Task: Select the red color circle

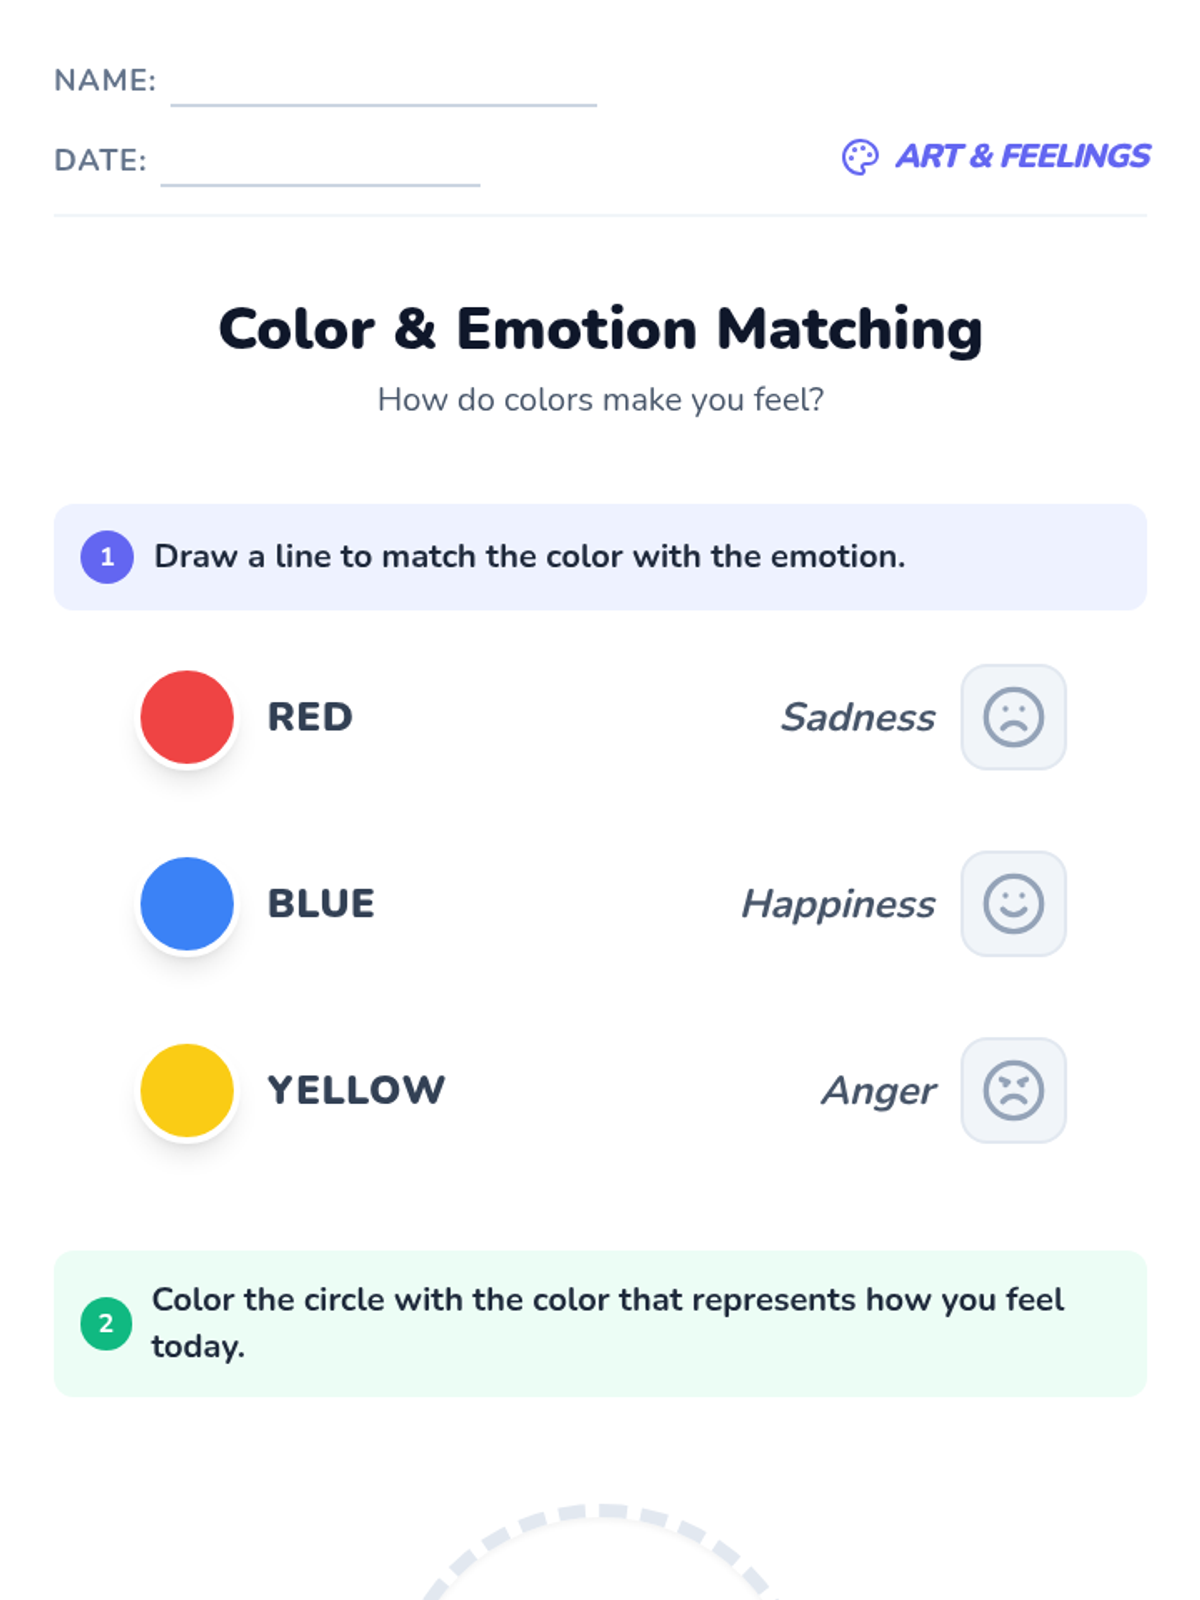Action: tap(187, 717)
